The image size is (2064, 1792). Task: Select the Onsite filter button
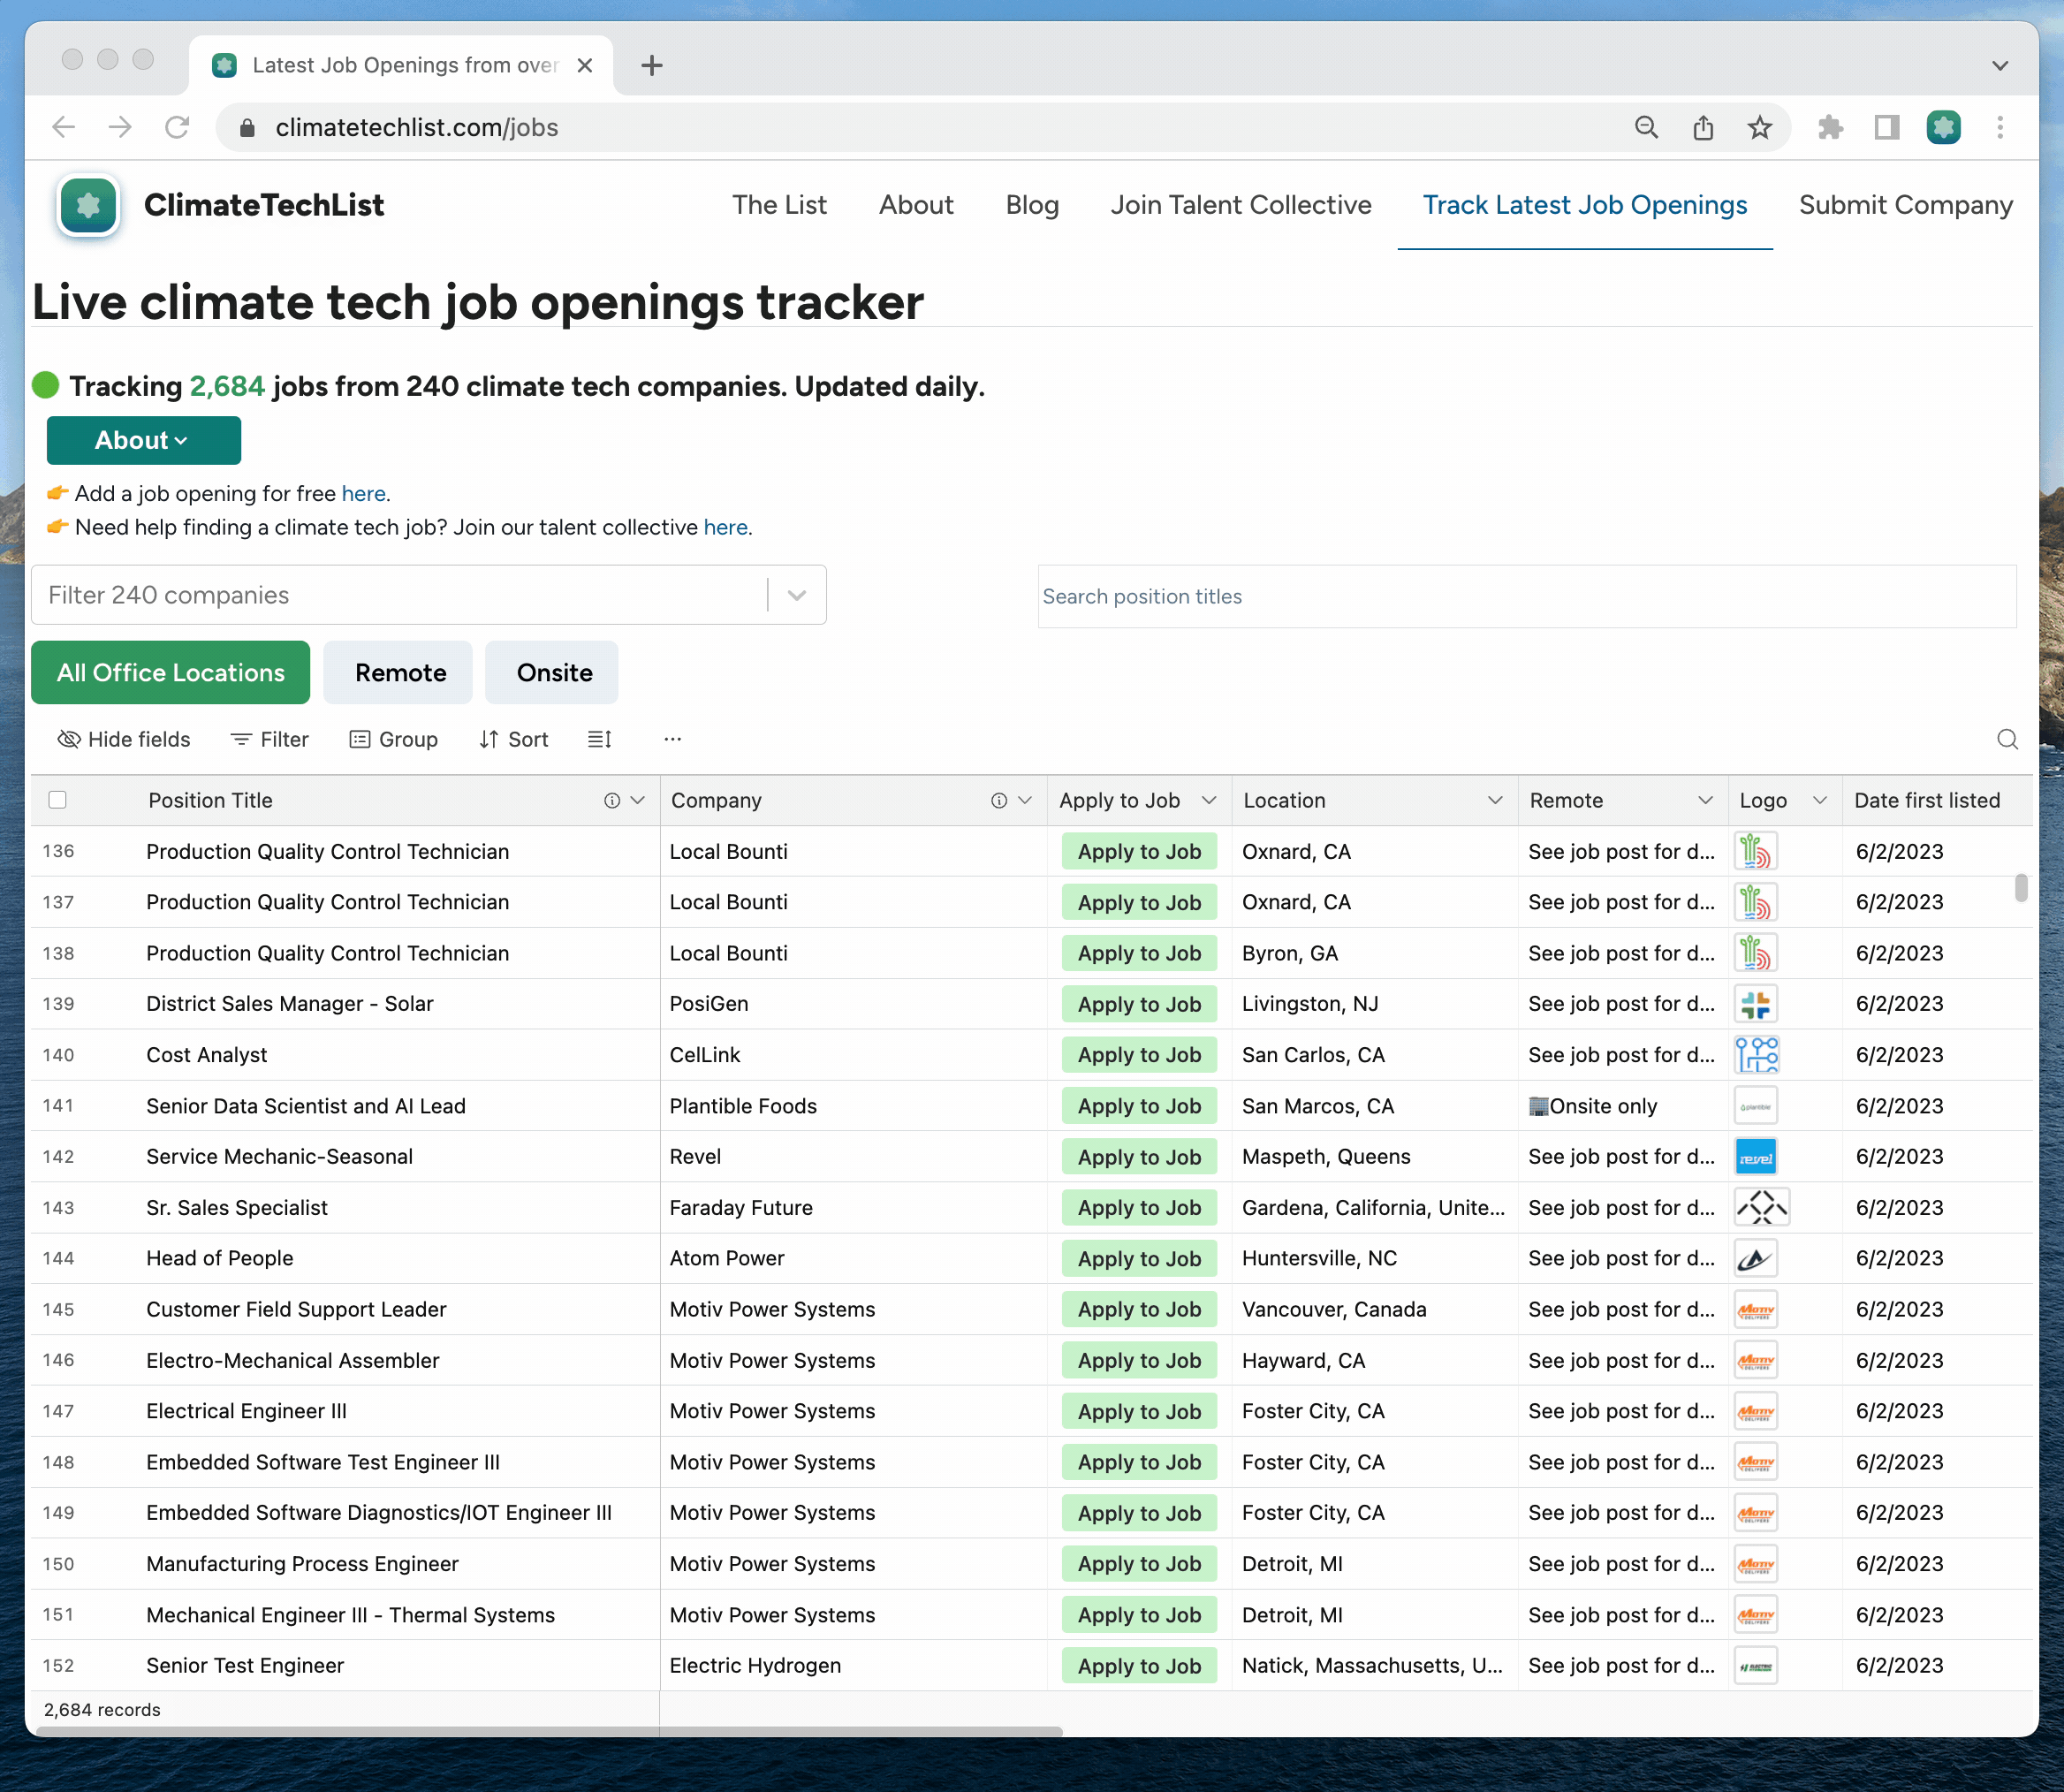coord(554,673)
